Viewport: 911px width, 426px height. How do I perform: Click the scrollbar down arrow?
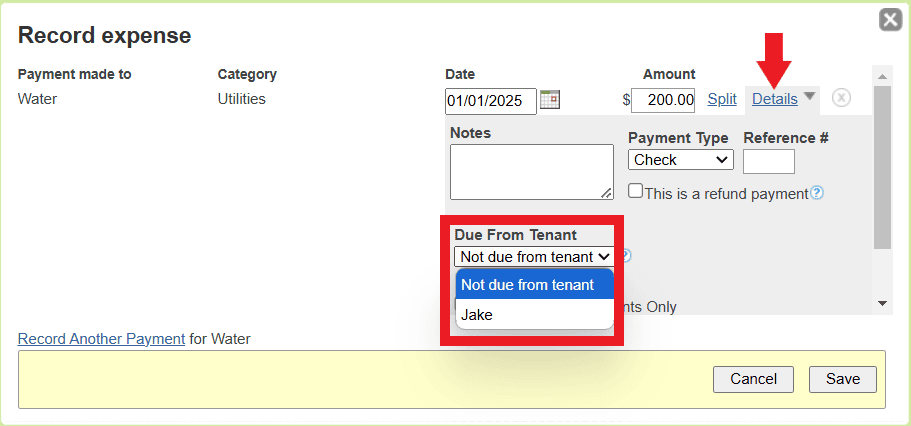click(x=882, y=303)
